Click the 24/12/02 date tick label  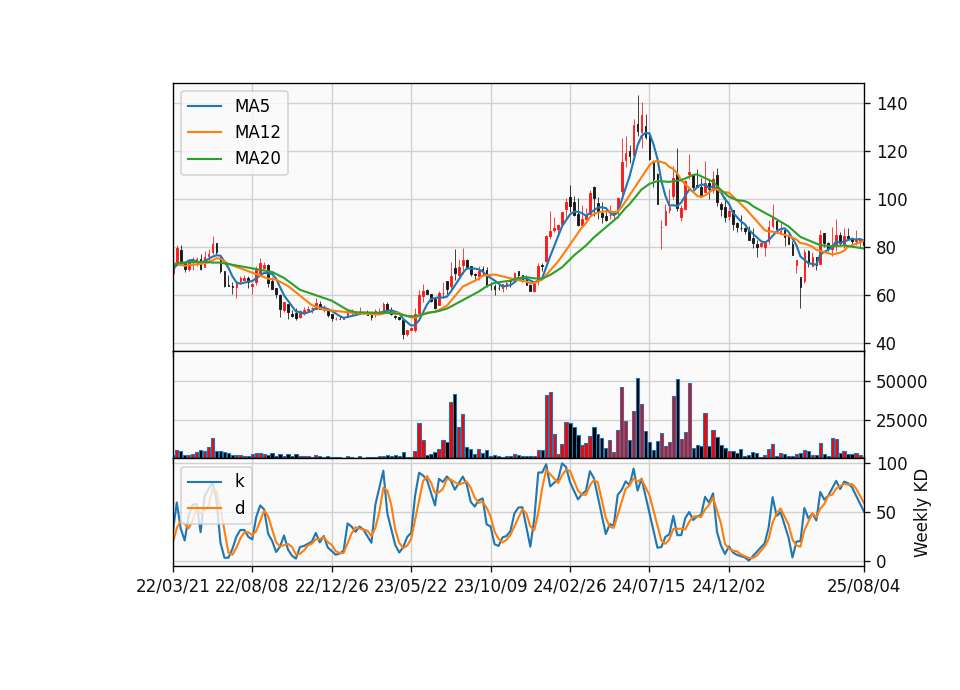(x=729, y=586)
